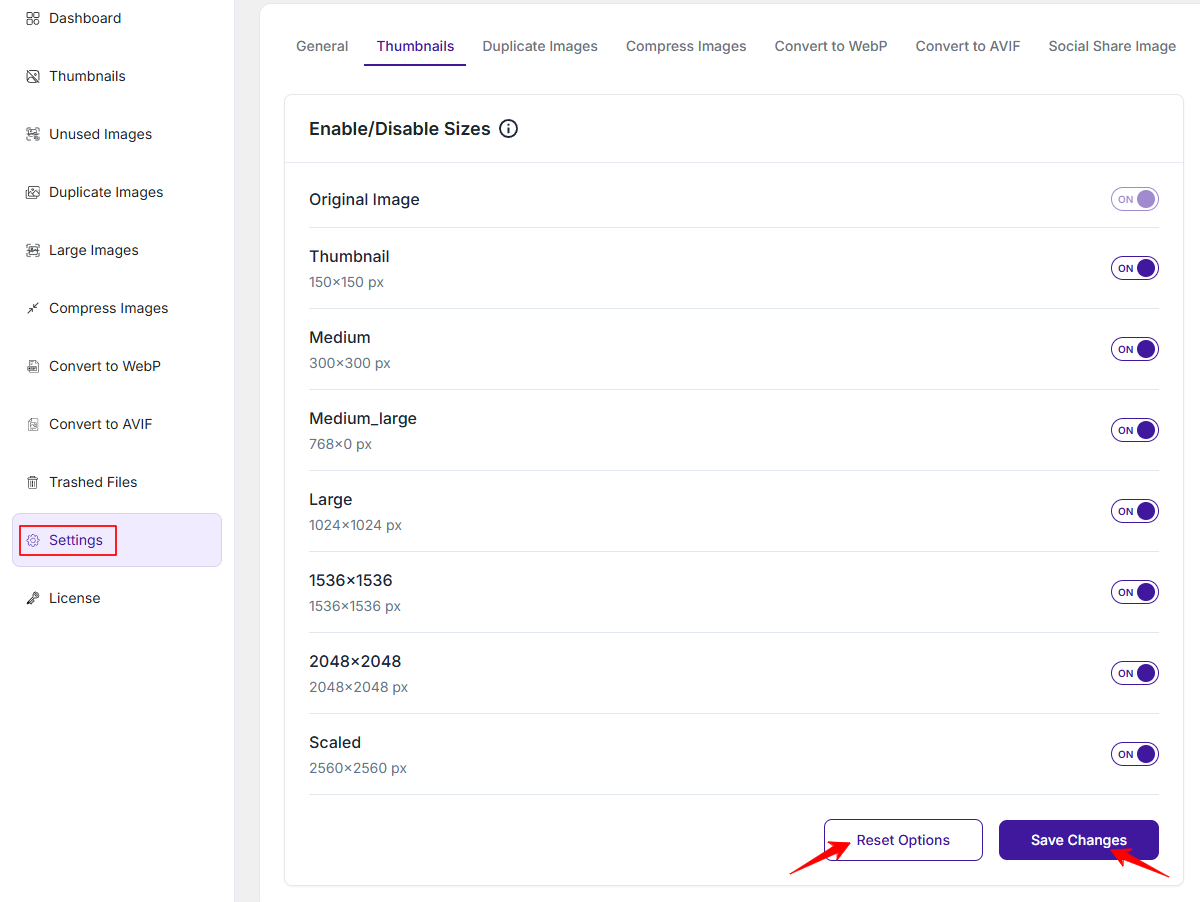
Task: Switch off the 1536×1536 size toggle
Action: pyautogui.click(x=1135, y=592)
